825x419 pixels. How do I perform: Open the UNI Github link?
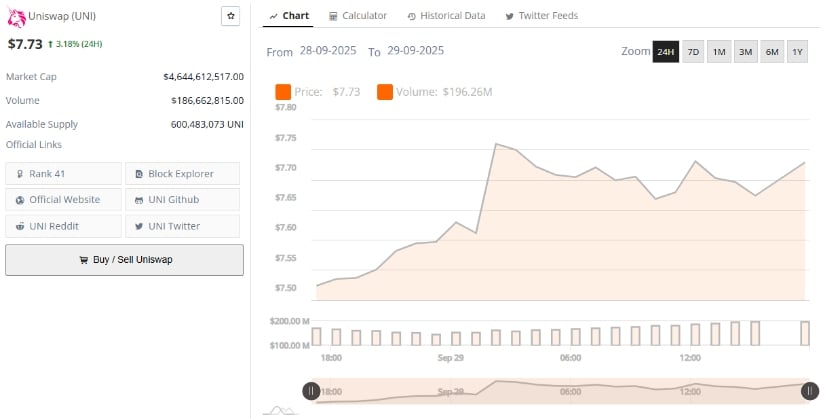click(183, 199)
